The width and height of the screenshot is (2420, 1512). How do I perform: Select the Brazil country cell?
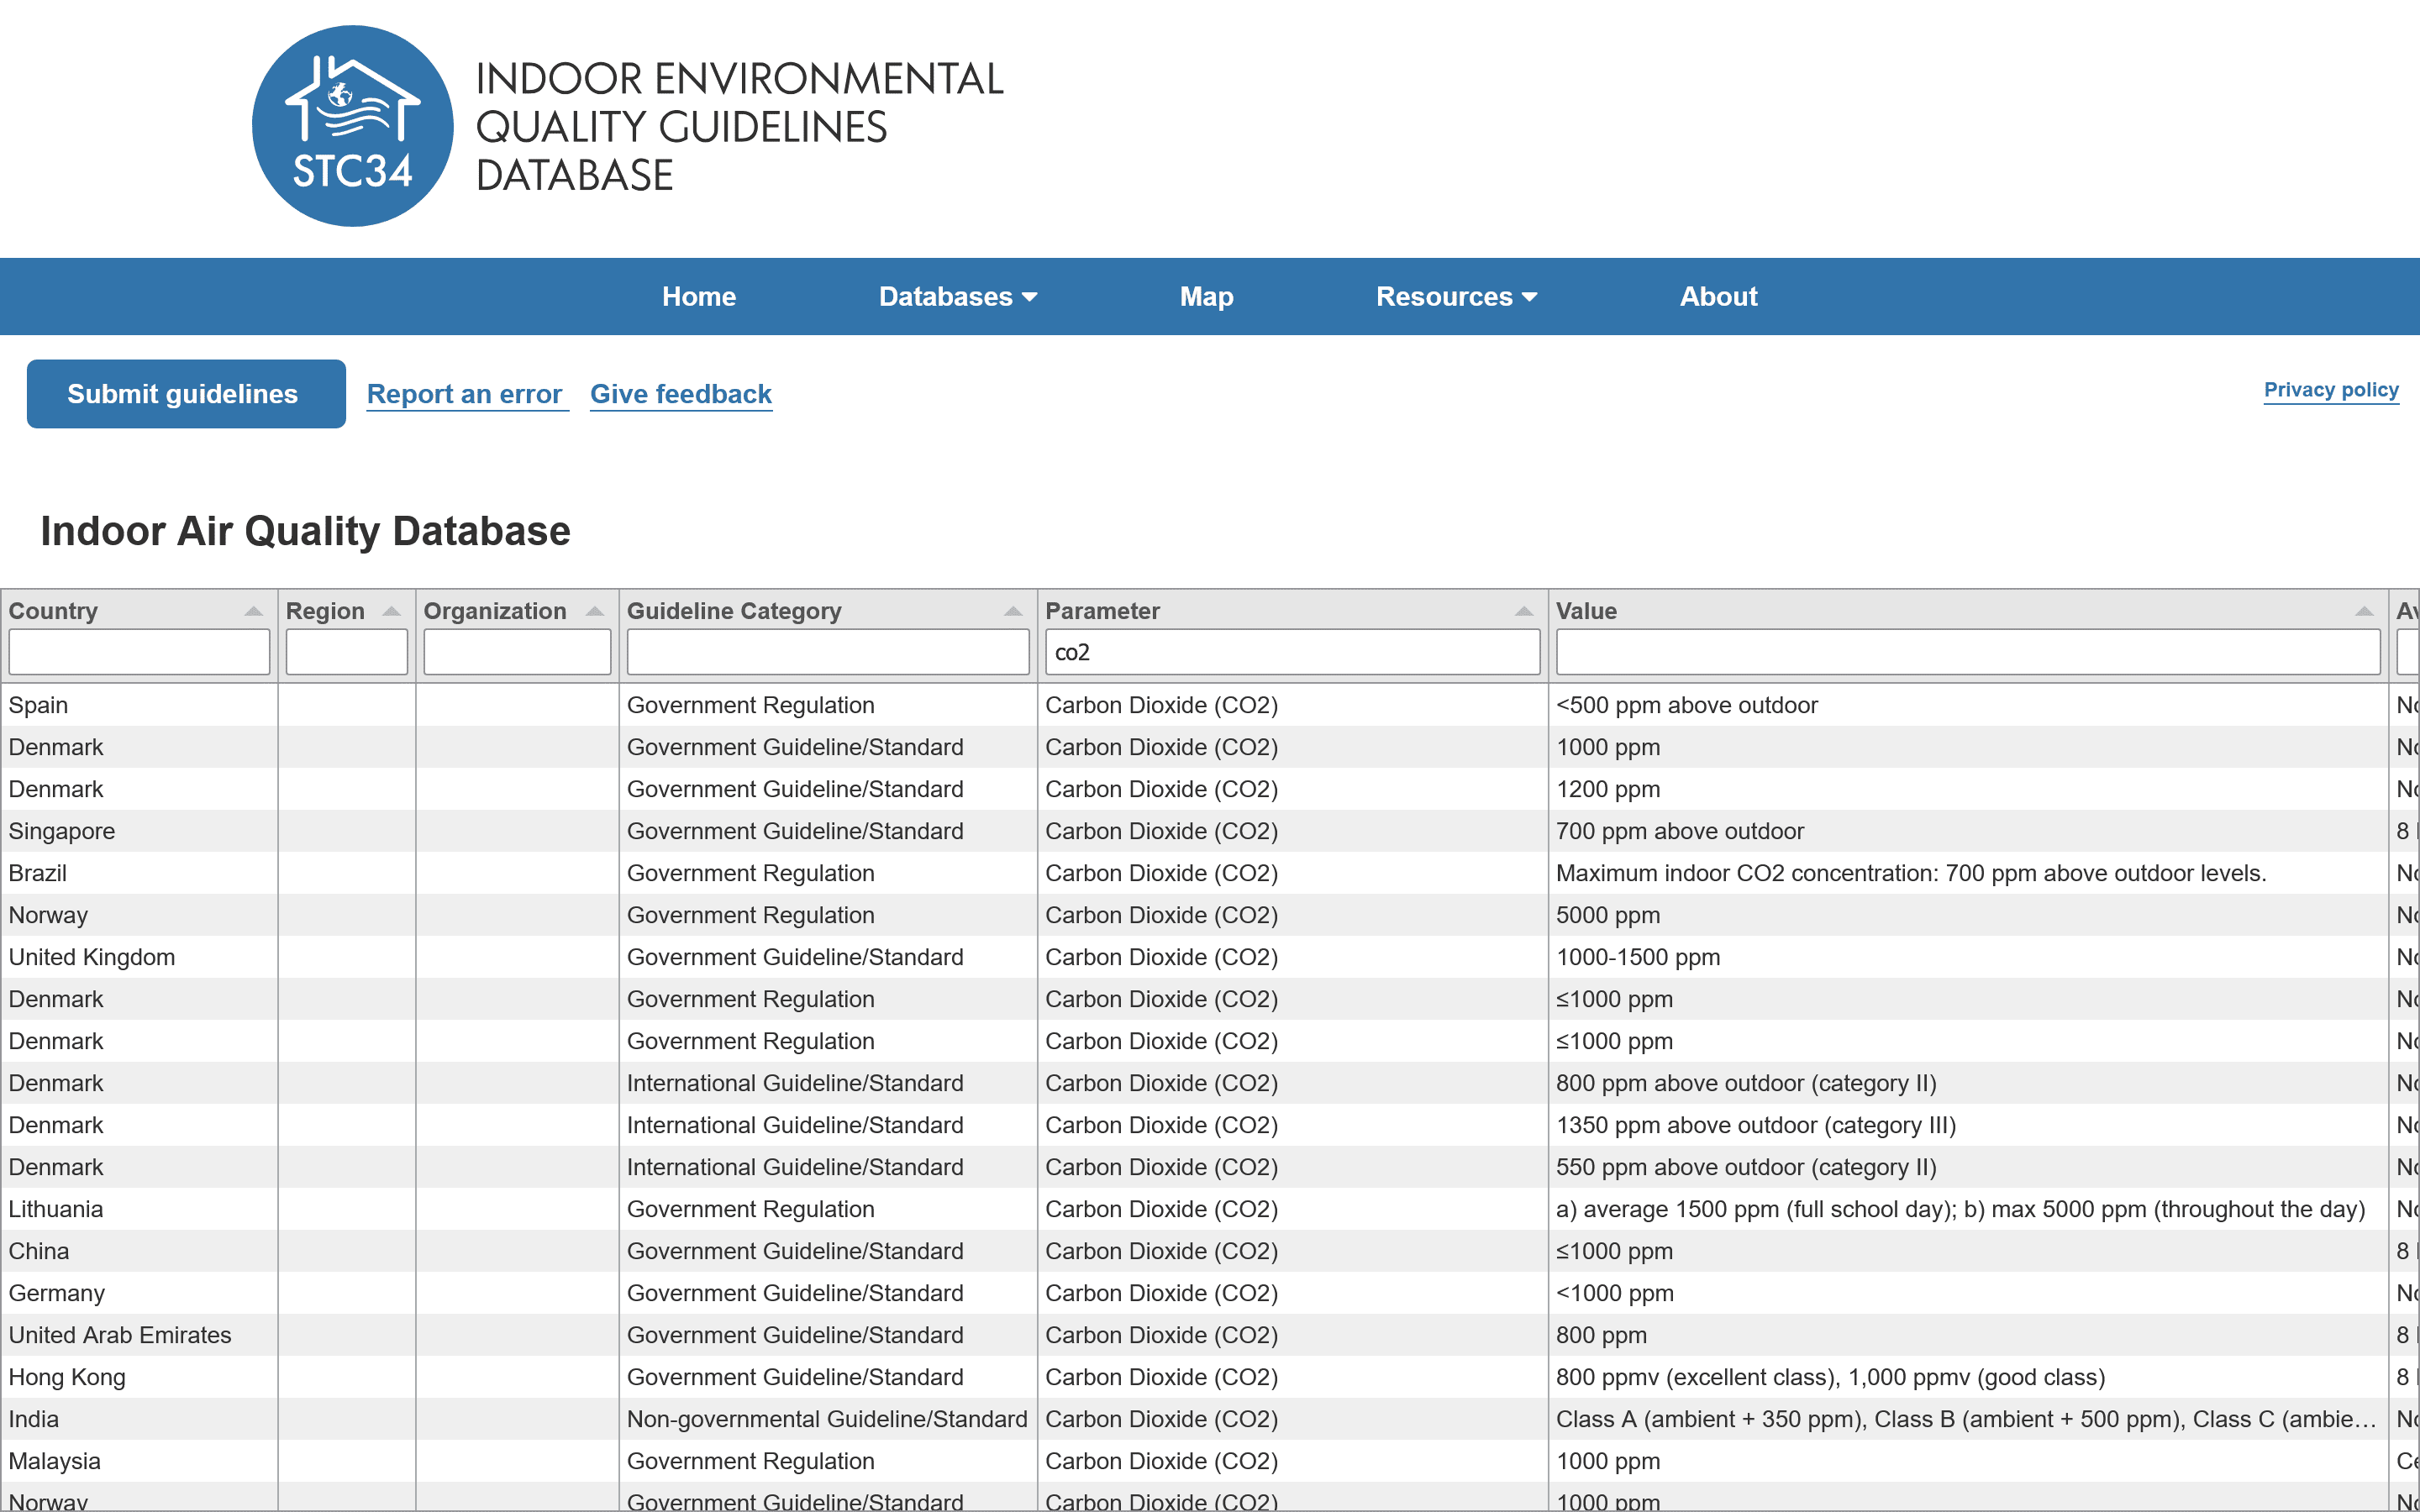[139, 873]
